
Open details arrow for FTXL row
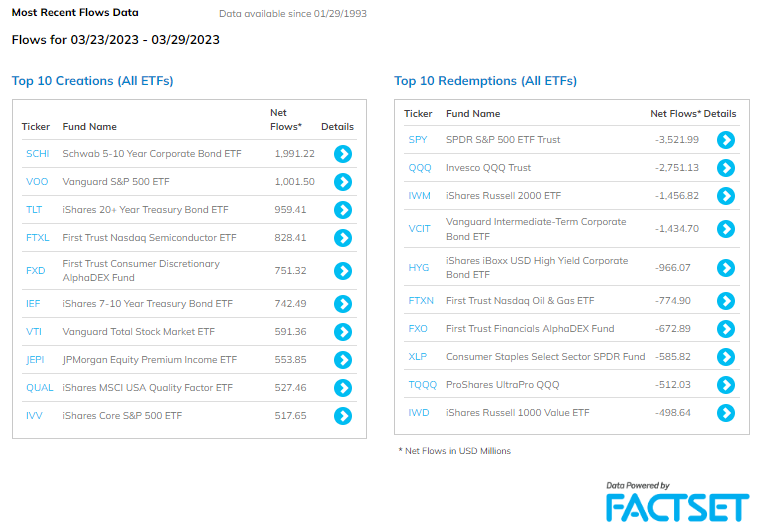click(343, 238)
